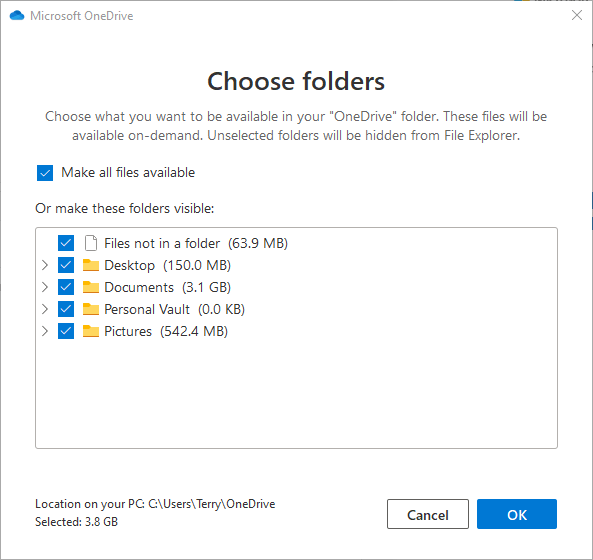Click the Desktop folder icon
The height and width of the screenshot is (560, 593).
click(91, 265)
